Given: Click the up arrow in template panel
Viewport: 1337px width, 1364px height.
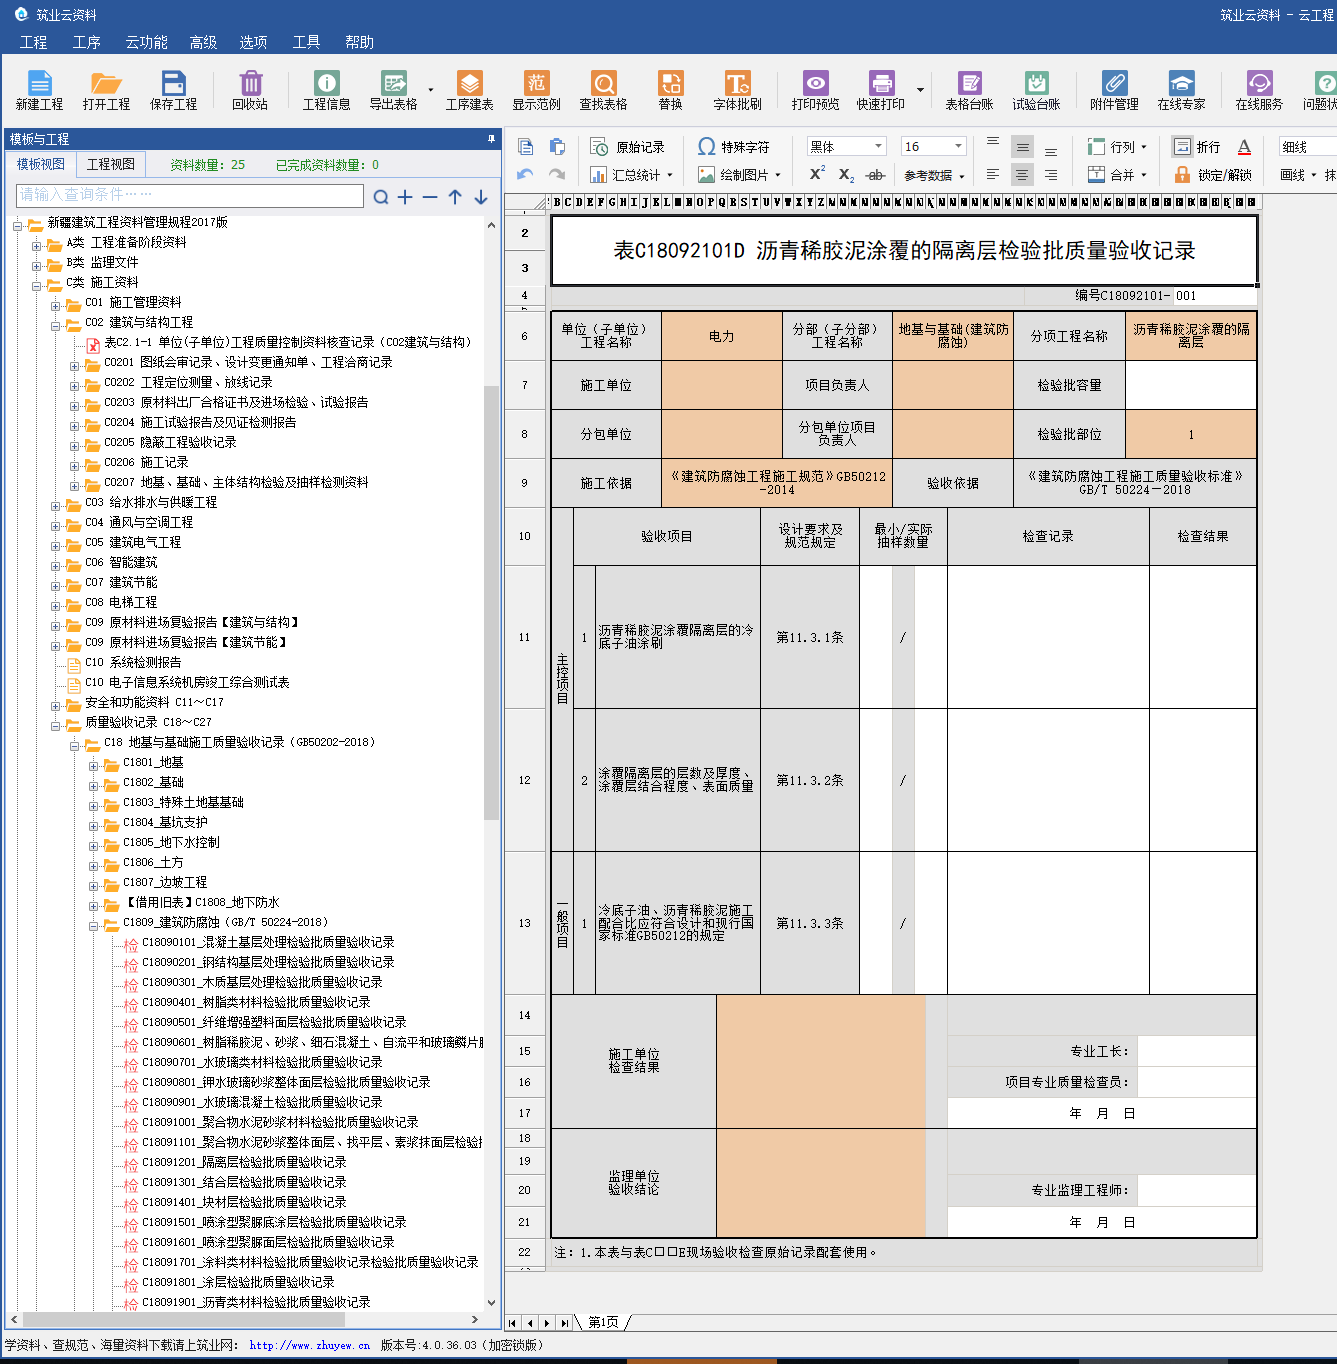Looking at the screenshot, I should [x=455, y=197].
